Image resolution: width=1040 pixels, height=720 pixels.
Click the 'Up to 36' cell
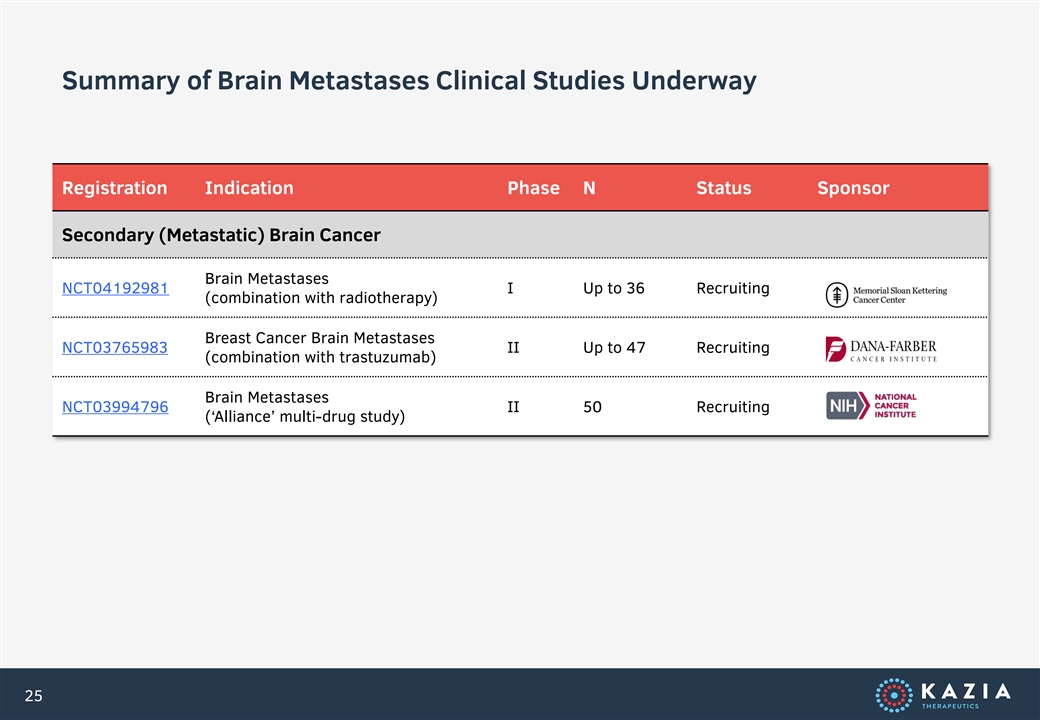tap(614, 288)
